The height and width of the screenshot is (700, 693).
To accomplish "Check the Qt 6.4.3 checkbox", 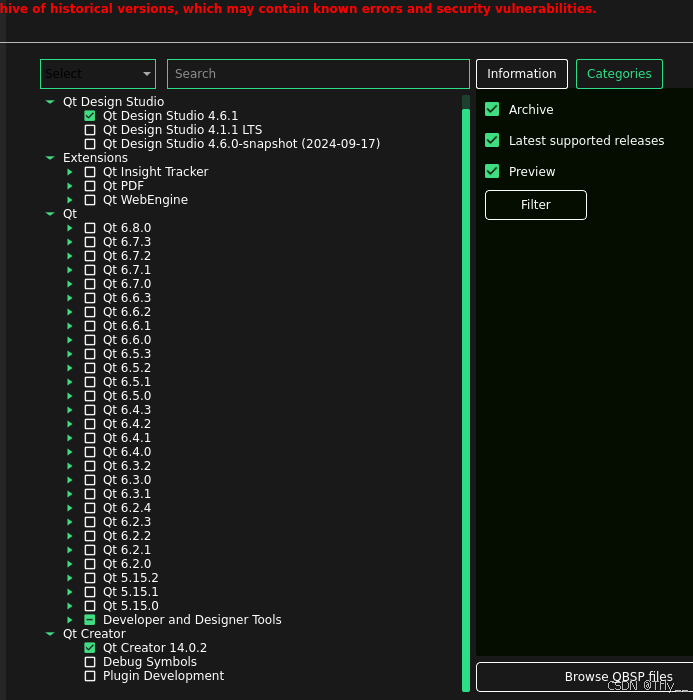I will pos(90,410).
